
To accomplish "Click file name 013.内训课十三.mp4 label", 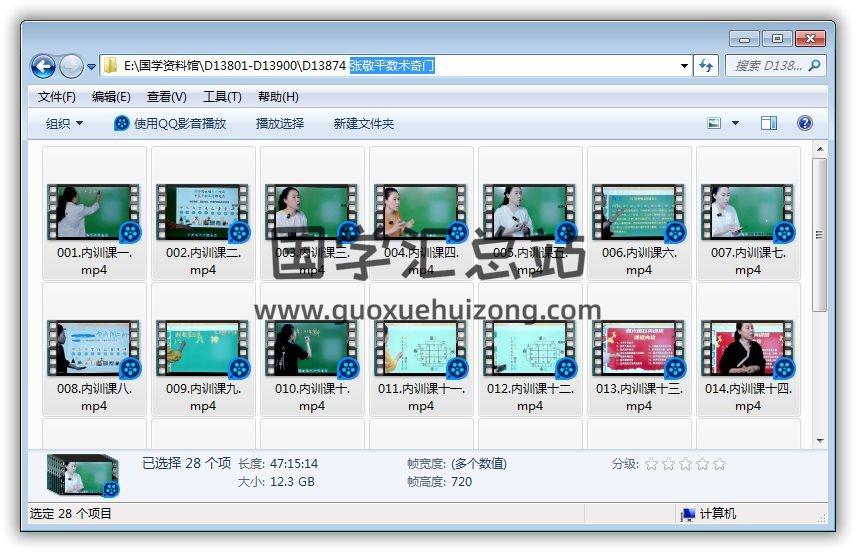I will tap(639, 397).
